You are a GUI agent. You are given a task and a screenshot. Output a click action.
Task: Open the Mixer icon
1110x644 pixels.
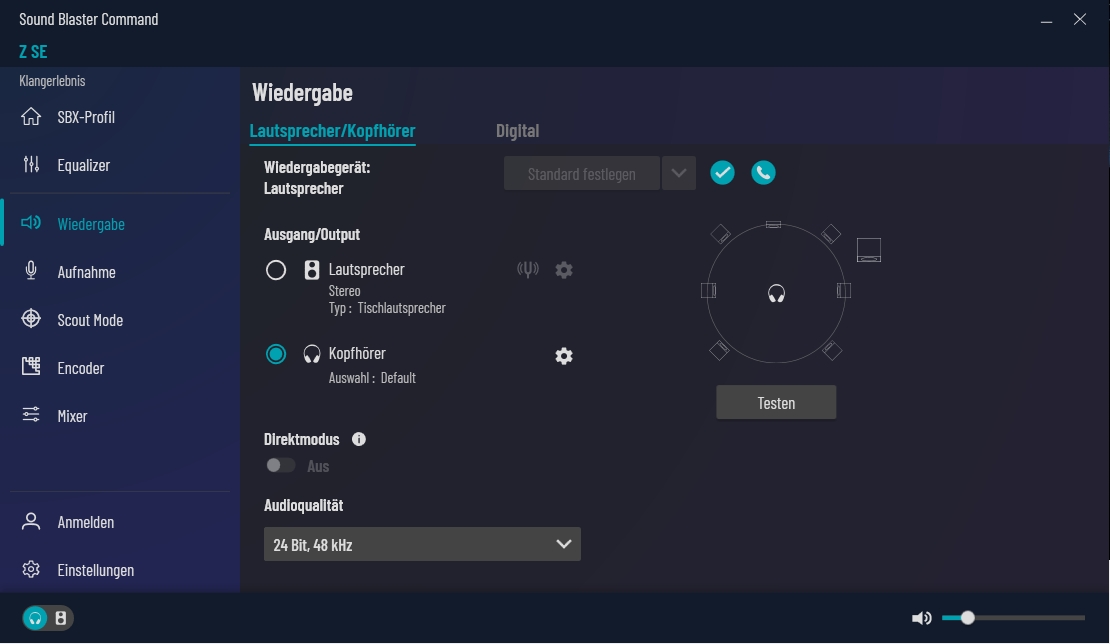30,415
